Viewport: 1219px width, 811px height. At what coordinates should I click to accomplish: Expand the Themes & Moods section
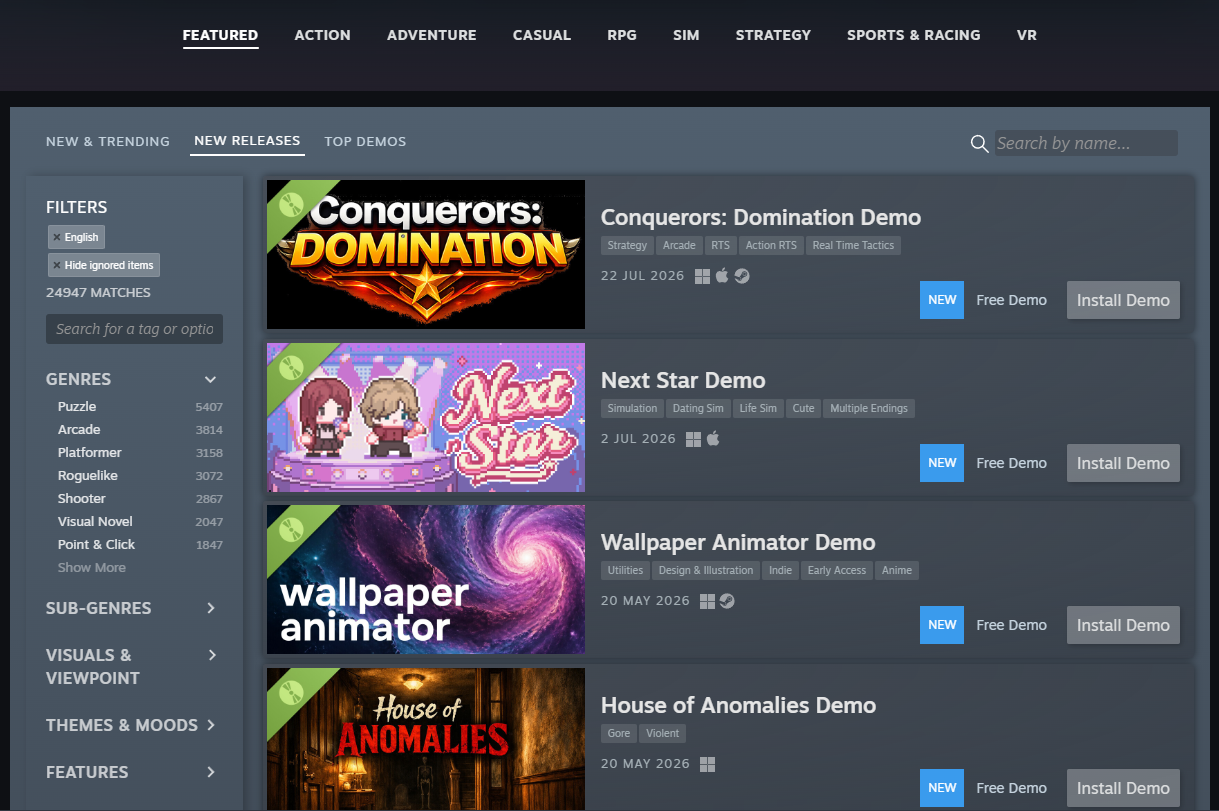pyautogui.click(x=210, y=725)
